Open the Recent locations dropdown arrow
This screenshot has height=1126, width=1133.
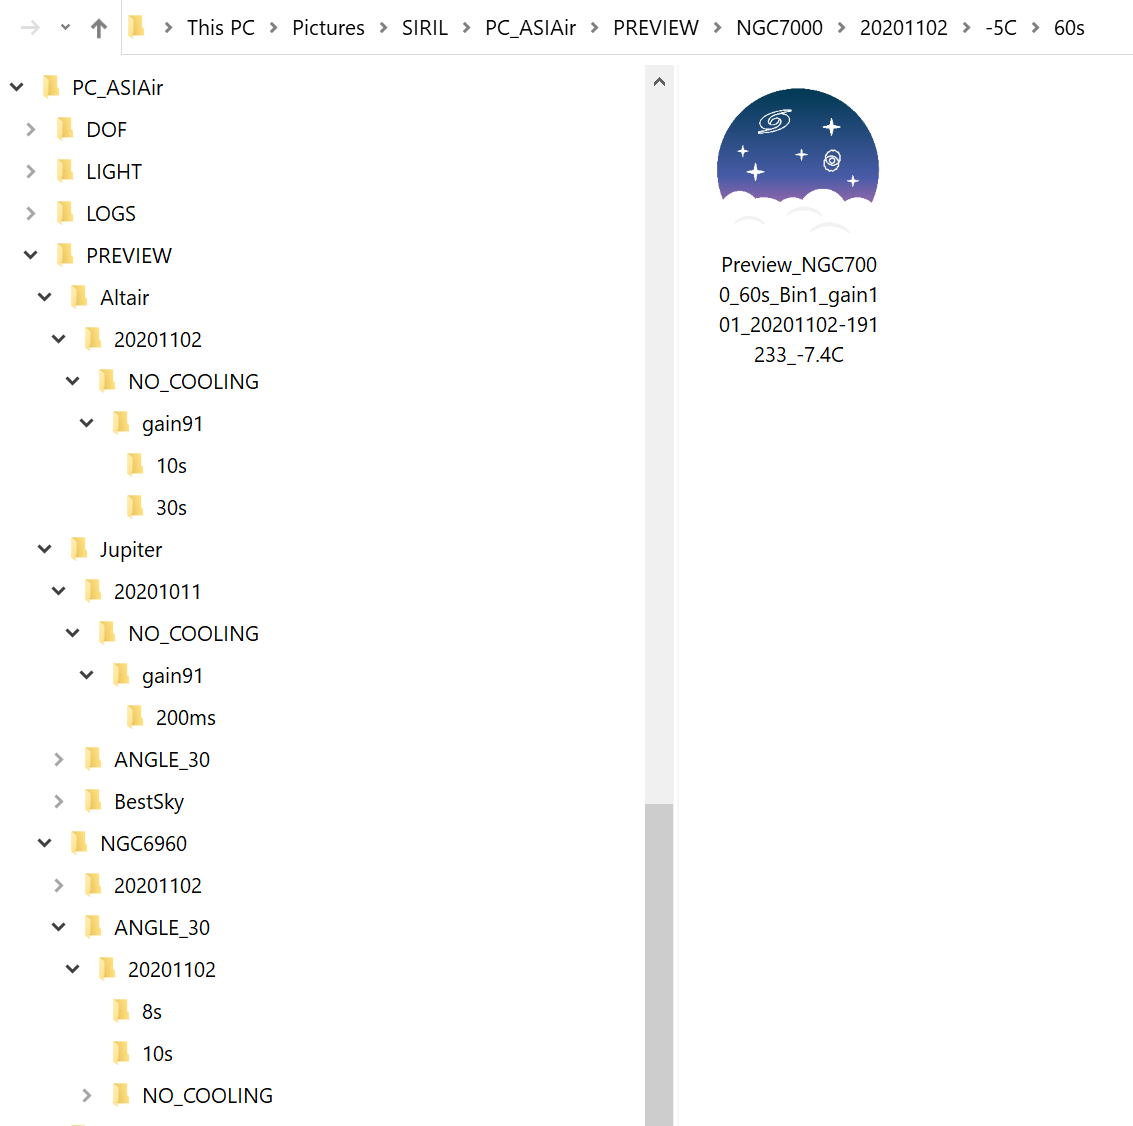[65, 27]
